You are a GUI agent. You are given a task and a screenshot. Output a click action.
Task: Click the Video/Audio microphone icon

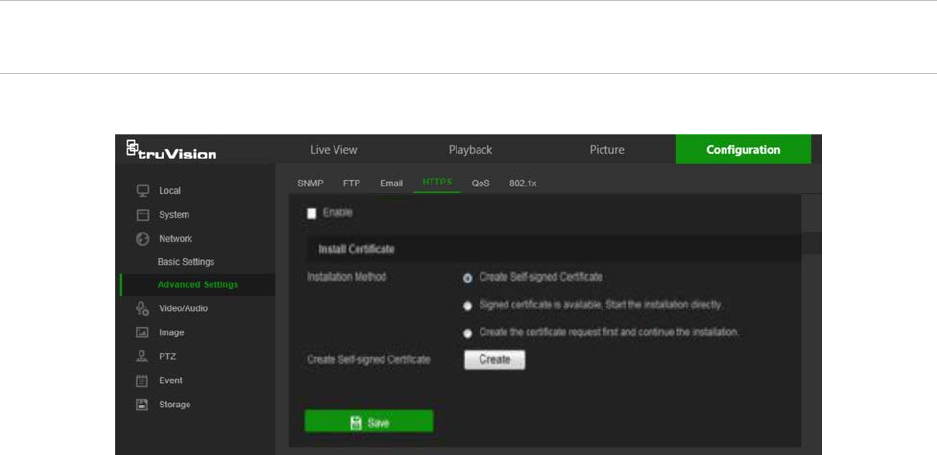pyautogui.click(x=142, y=309)
